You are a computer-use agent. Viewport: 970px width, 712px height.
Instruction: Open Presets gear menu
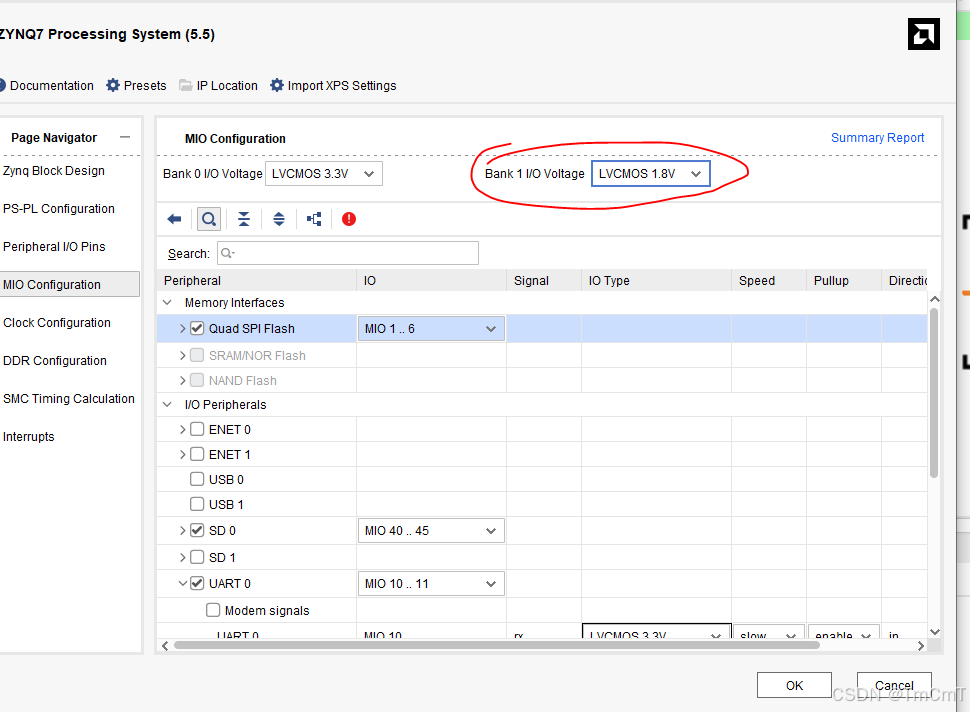click(137, 85)
